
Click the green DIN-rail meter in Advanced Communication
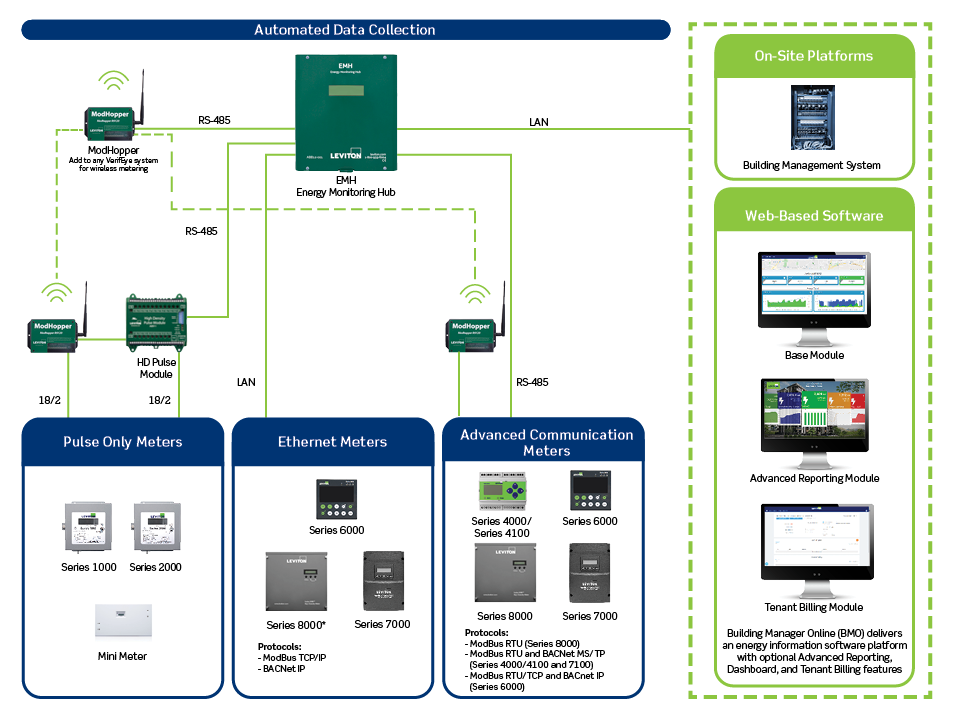[x=511, y=490]
